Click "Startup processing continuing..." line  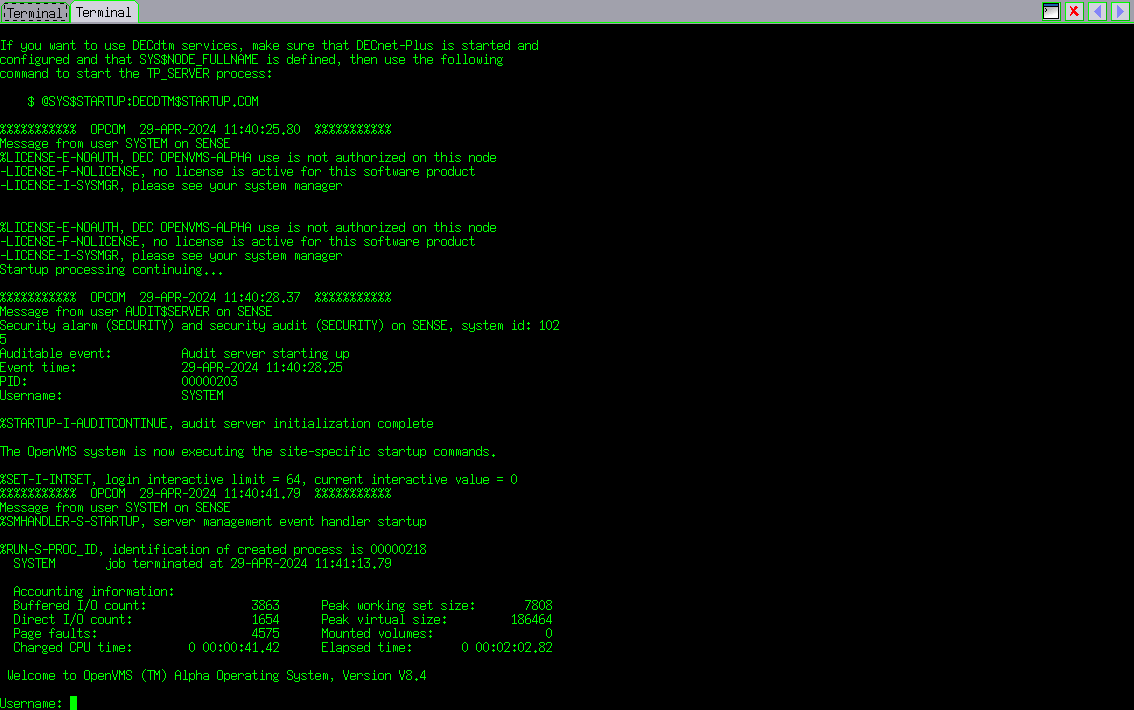click(111, 270)
